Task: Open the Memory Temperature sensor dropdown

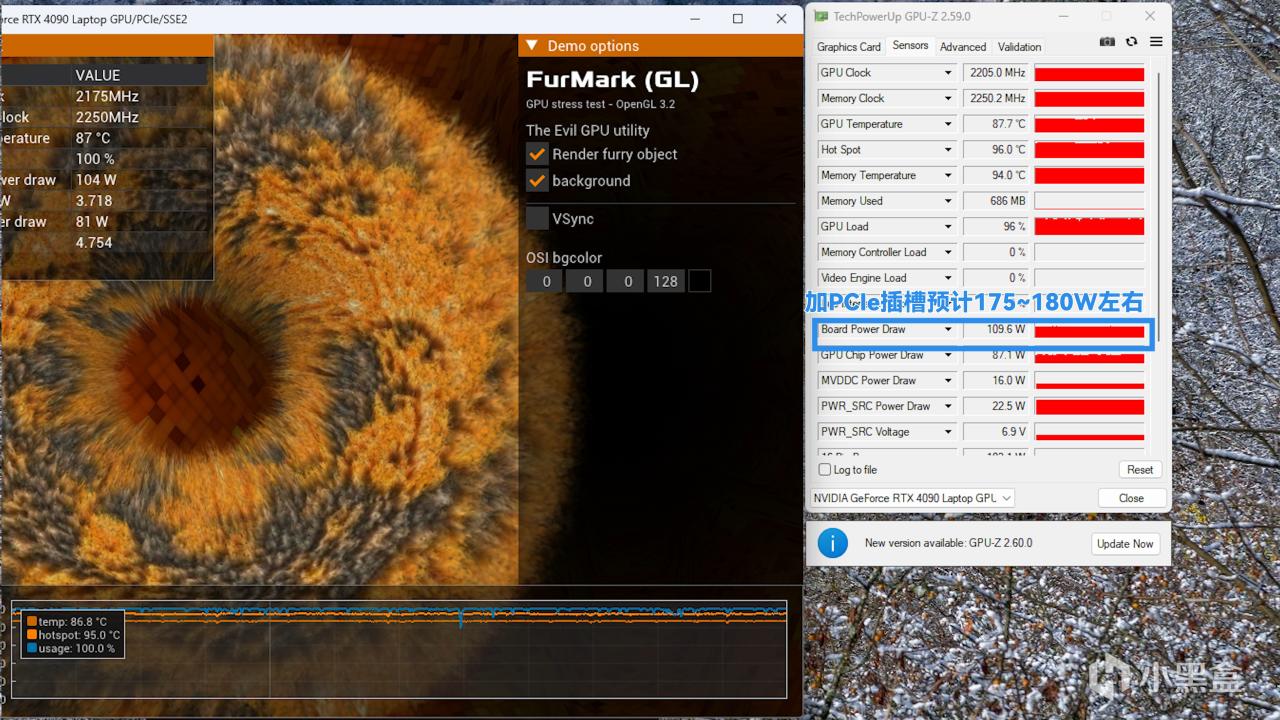Action: [948, 175]
